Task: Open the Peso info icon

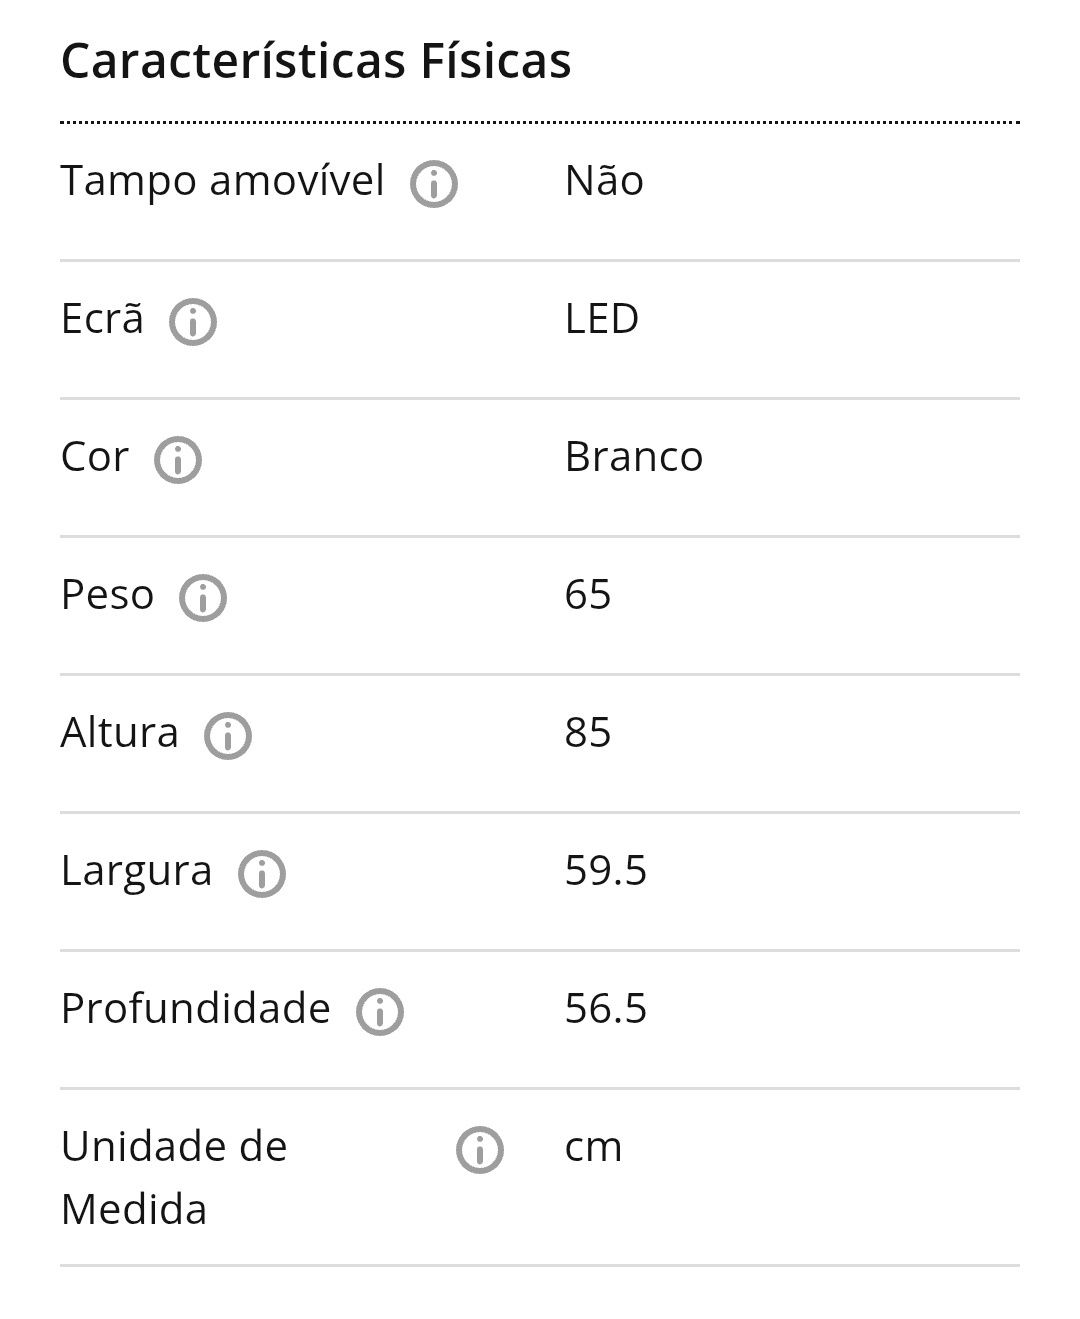Action: 203,598
